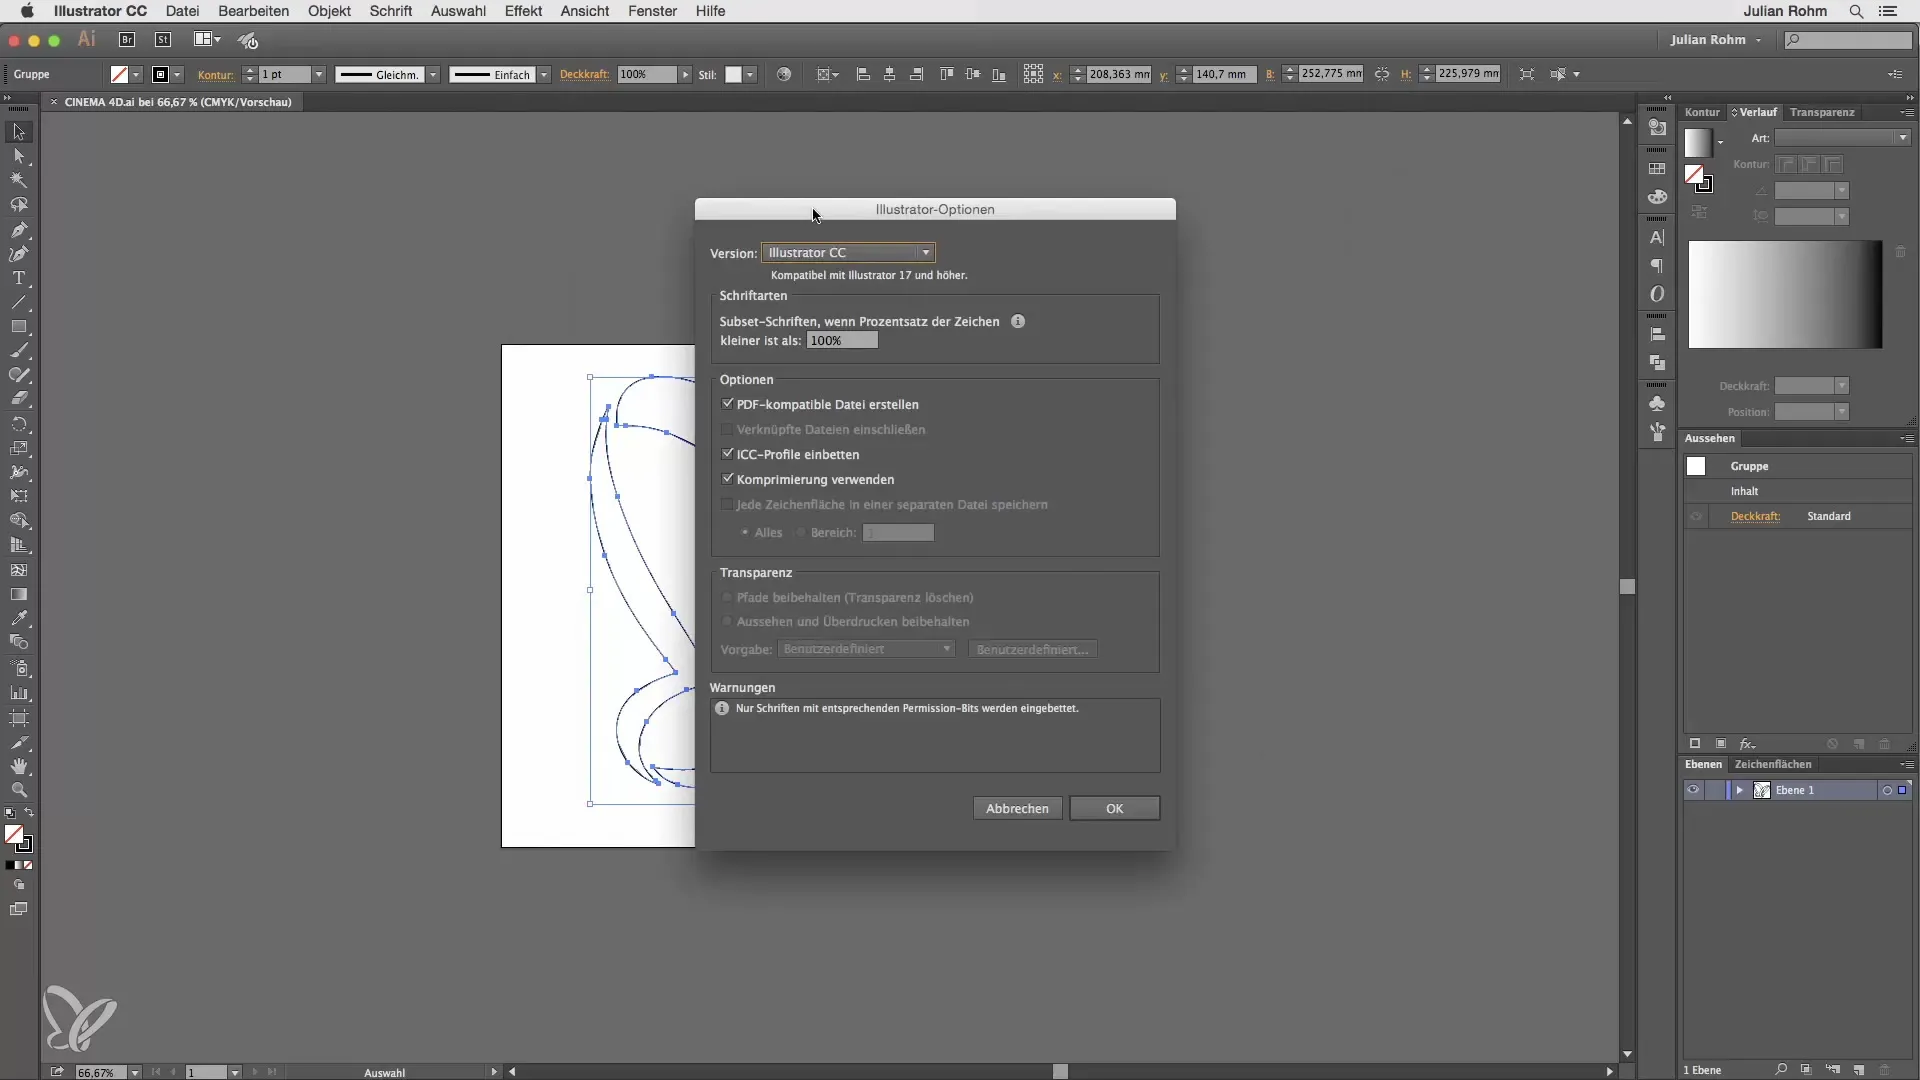Screen dimensions: 1920x1080
Task: Select the Direct Selection tool
Action: [19, 156]
